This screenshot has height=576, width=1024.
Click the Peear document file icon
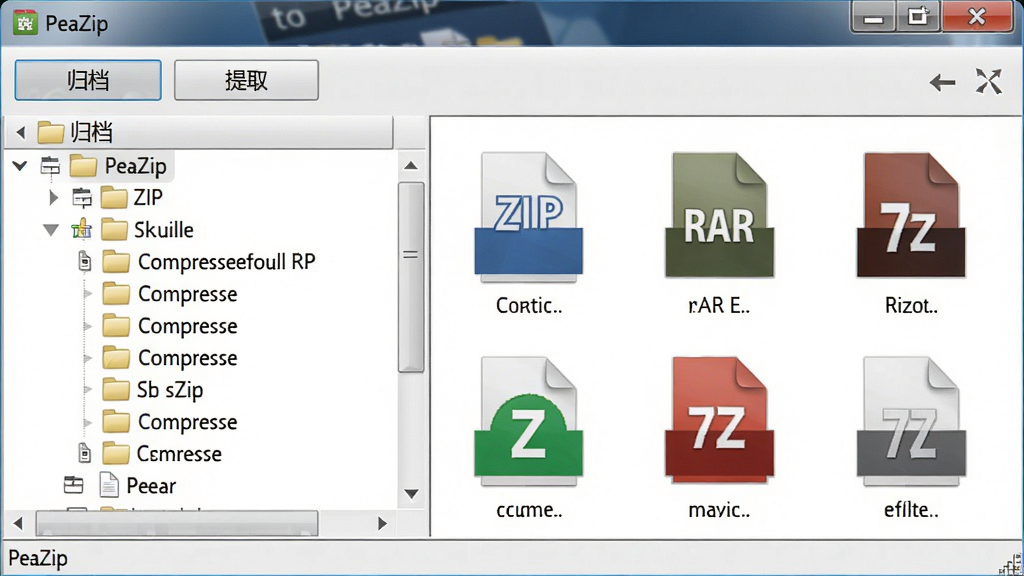pos(108,485)
